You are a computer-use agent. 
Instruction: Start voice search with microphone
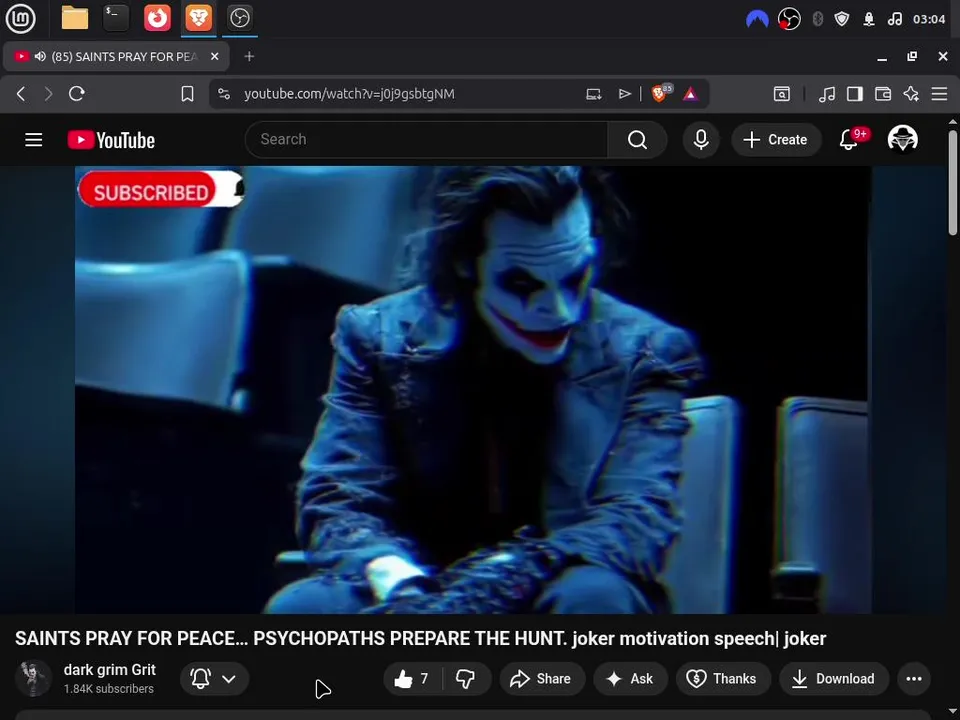[x=701, y=140]
